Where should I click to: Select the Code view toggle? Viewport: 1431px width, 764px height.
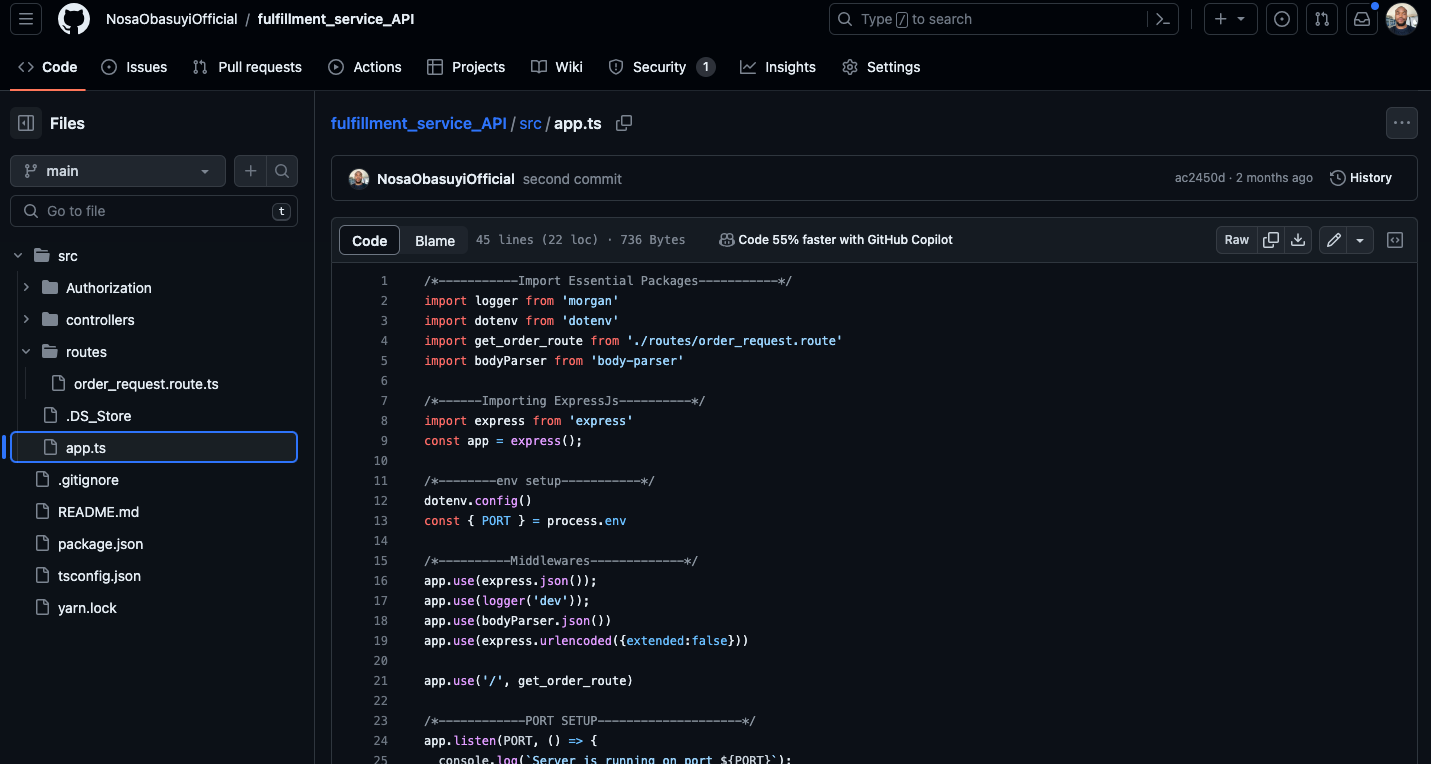[x=370, y=240]
